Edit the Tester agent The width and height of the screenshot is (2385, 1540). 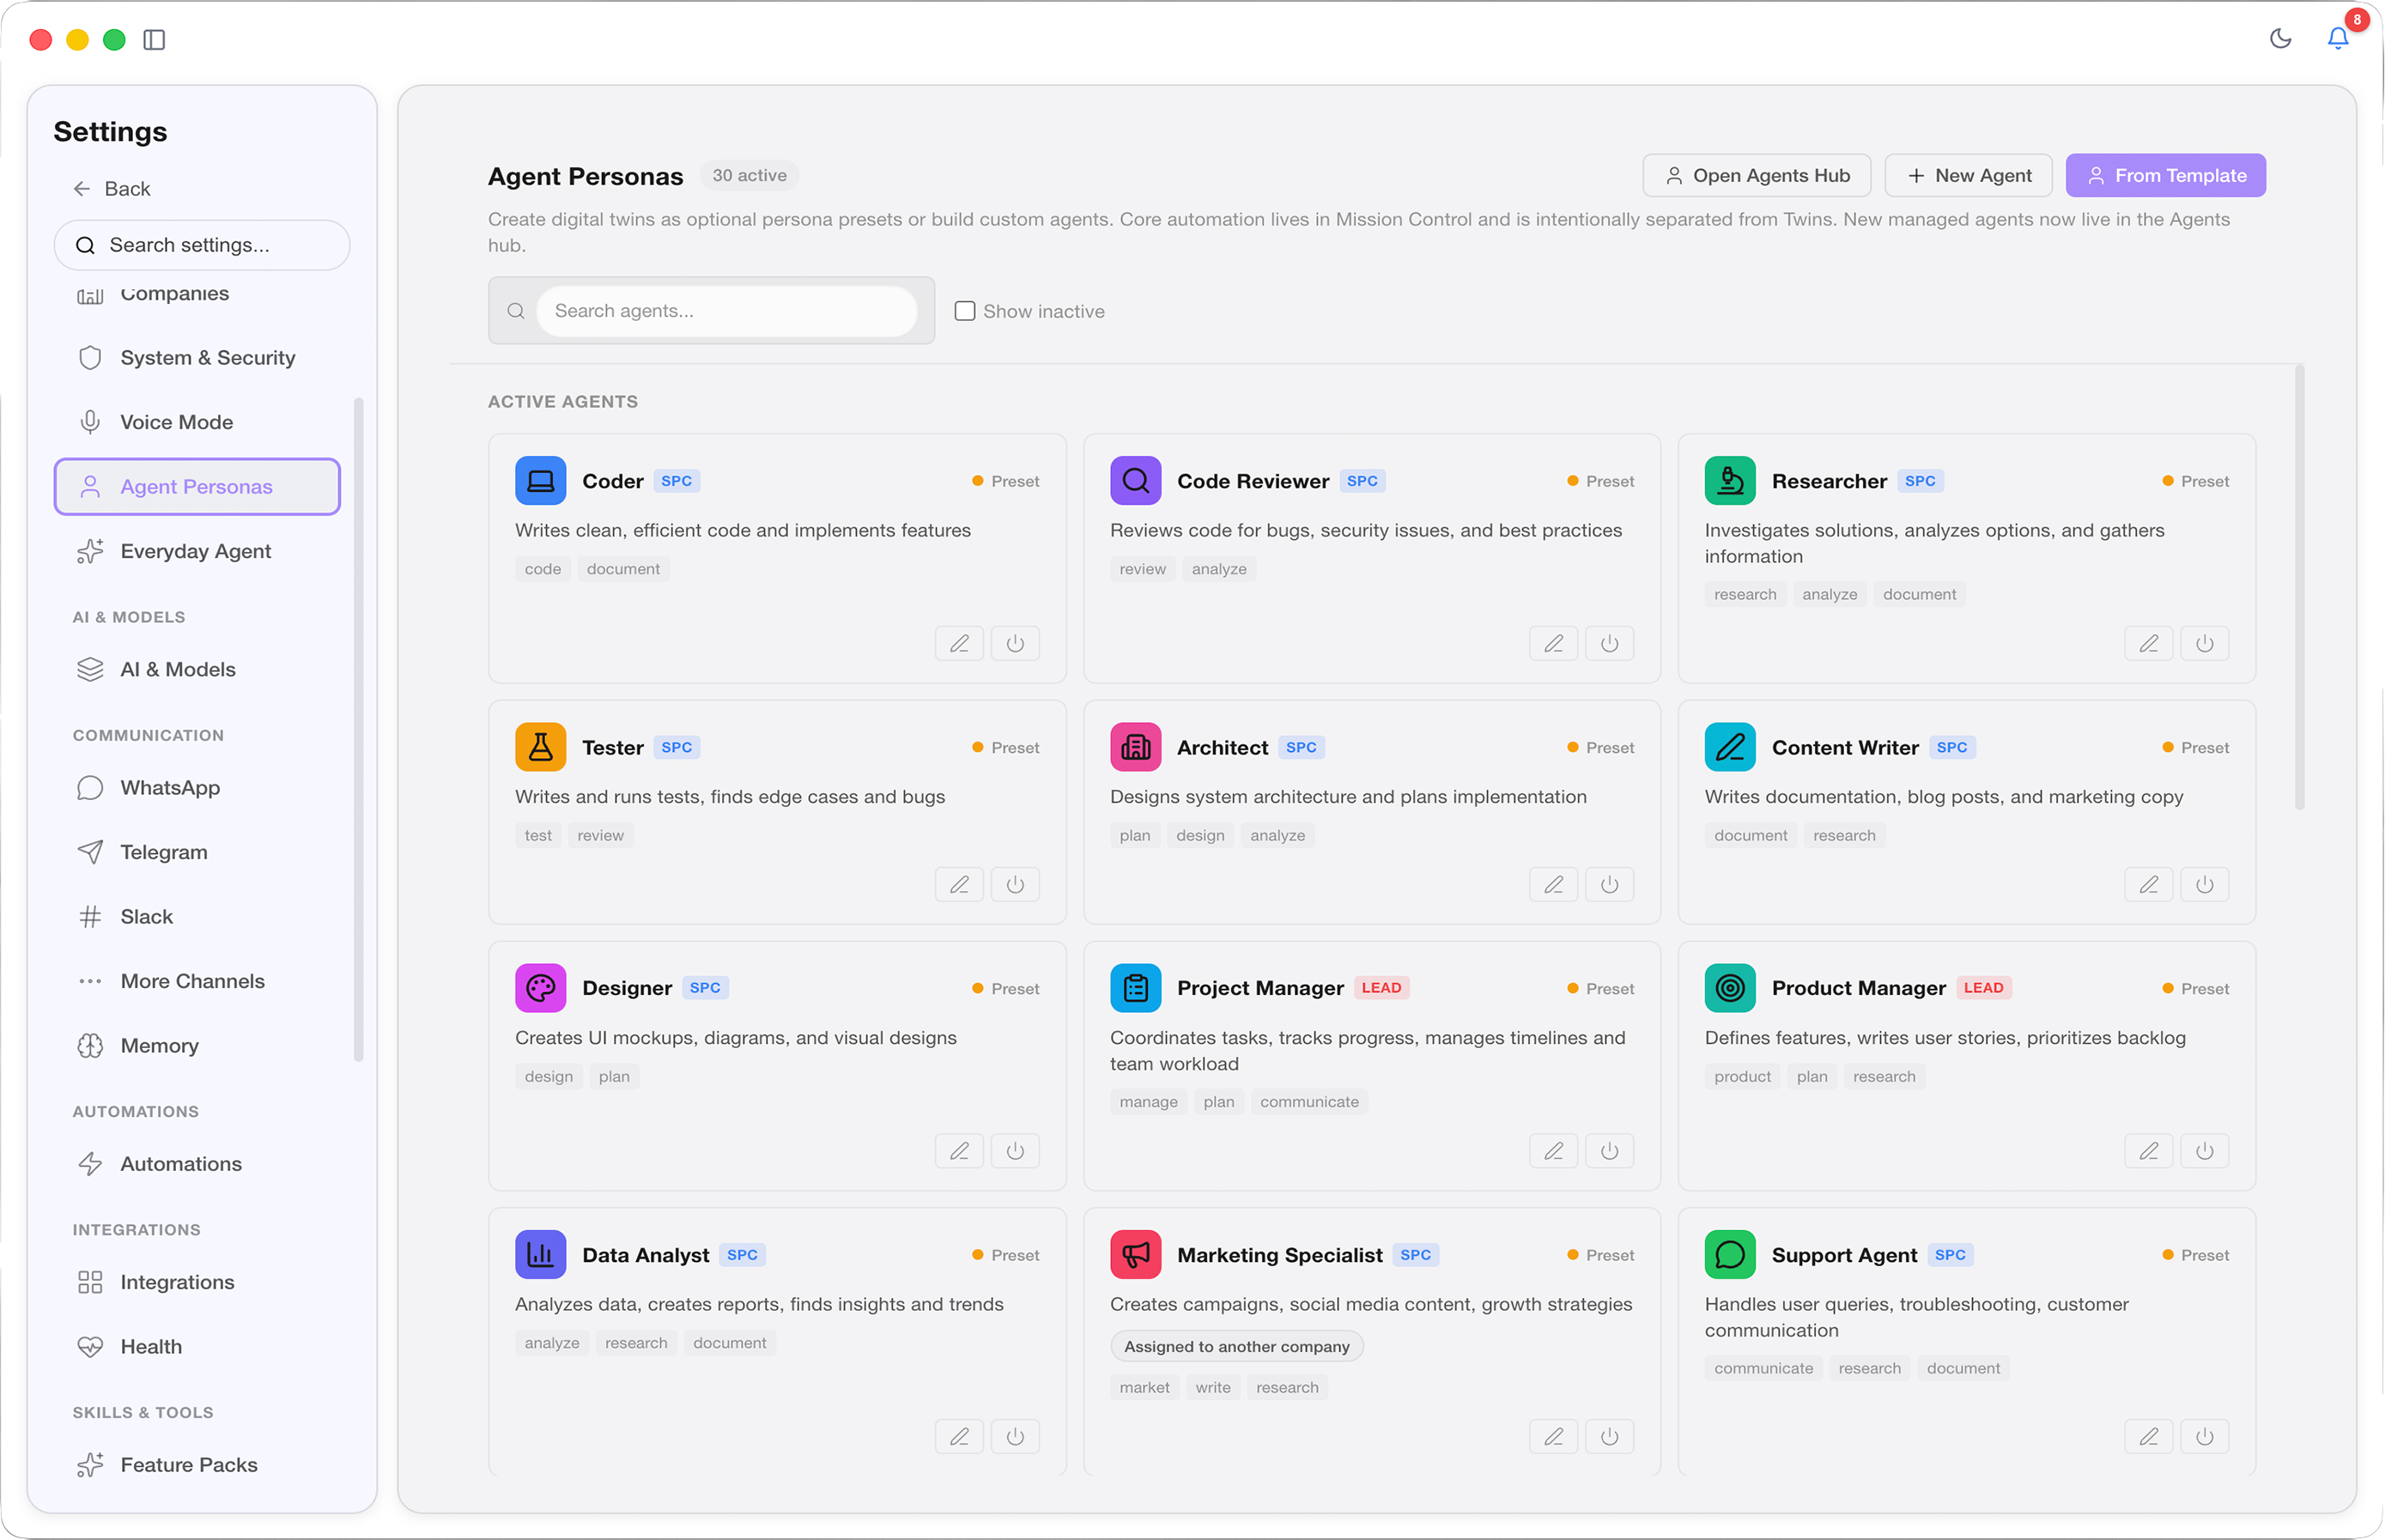point(959,885)
